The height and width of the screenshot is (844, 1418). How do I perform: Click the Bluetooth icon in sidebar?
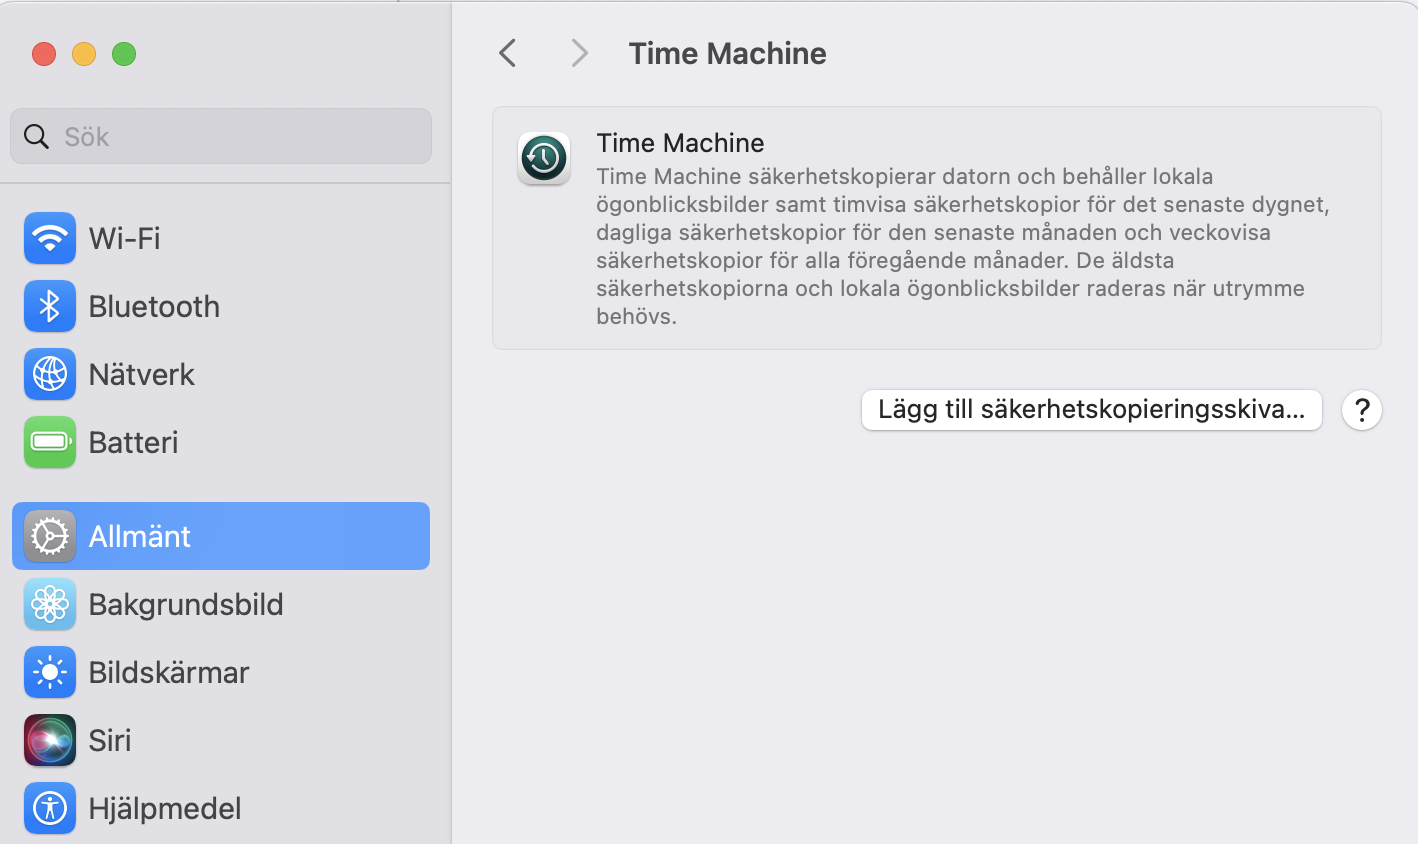click(50, 306)
